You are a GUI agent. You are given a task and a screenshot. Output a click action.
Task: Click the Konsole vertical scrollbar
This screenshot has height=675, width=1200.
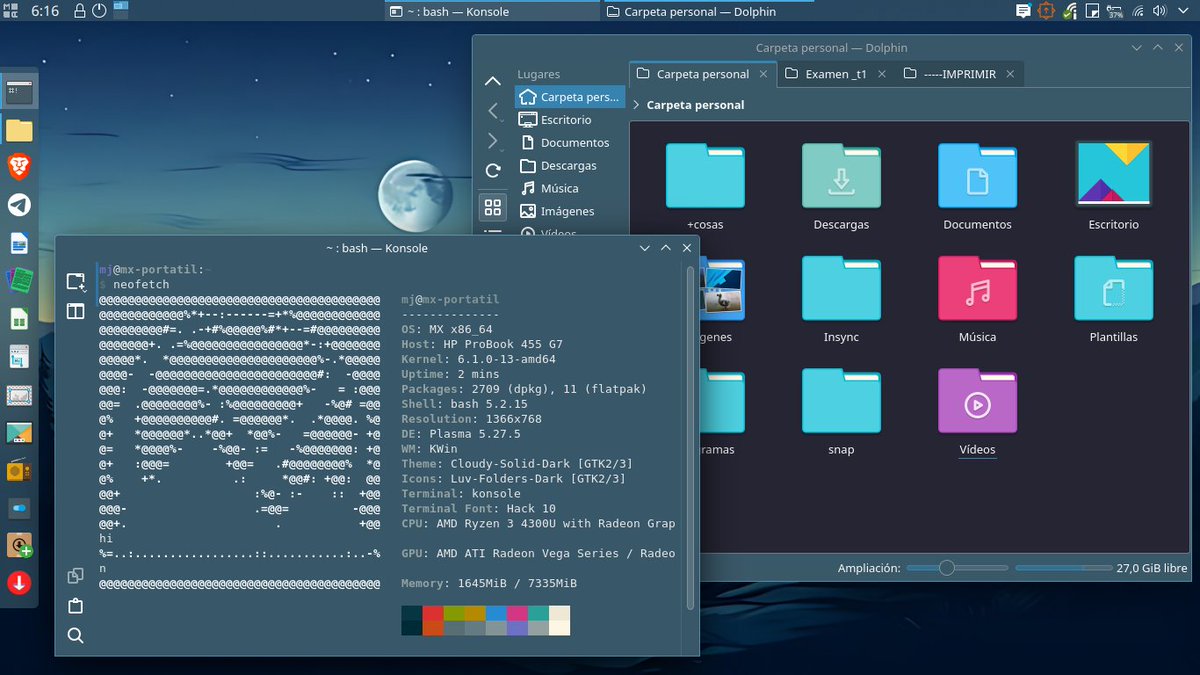tap(690, 437)
